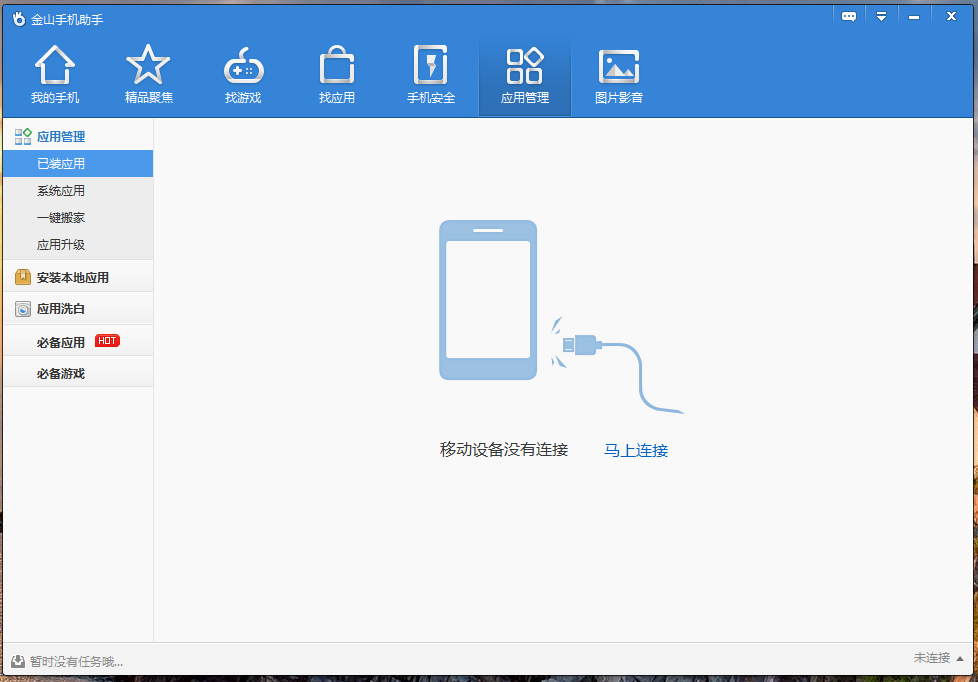Select 系统应用 in the sidebar
Image resolution: width=978 pixels, height=682 pixels.
[61, 191]
